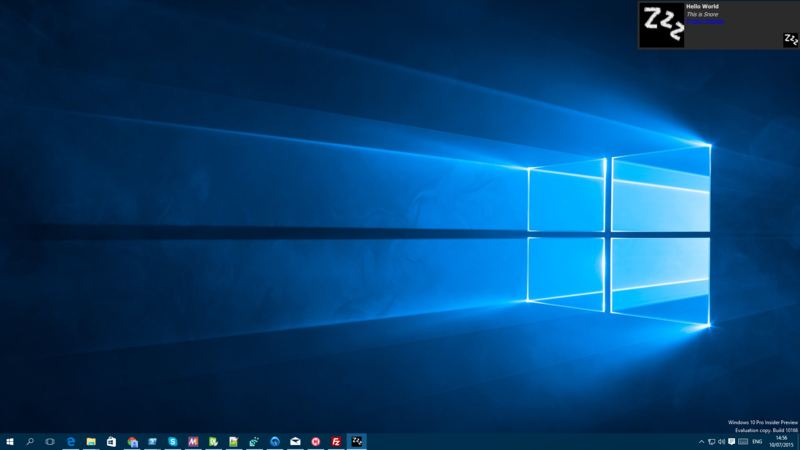Open the touch keyboard tray icon
The image size is (800, 450).
pos(743,442)
